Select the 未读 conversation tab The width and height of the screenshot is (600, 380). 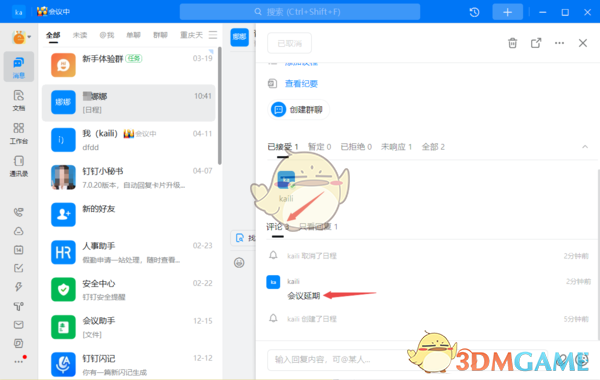(80, 35)
